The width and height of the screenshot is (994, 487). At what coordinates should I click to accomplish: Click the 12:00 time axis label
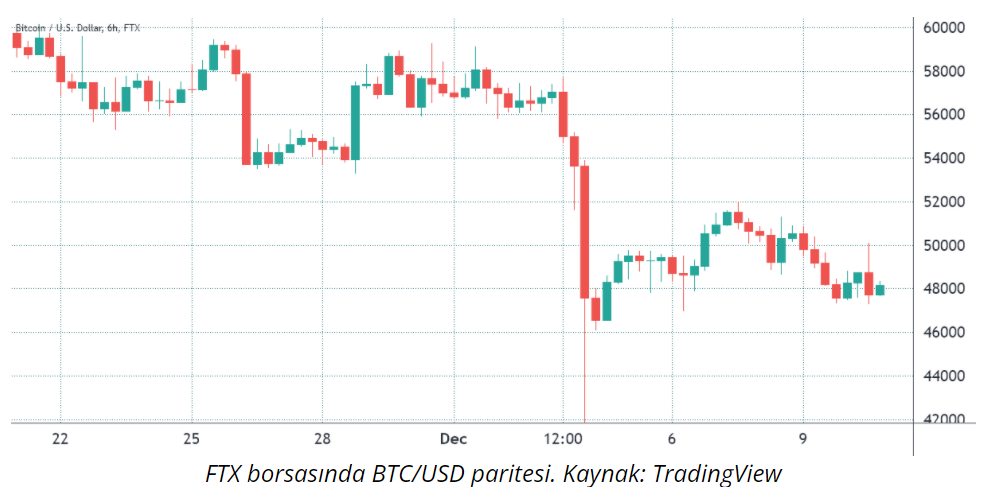coord(564,439)
